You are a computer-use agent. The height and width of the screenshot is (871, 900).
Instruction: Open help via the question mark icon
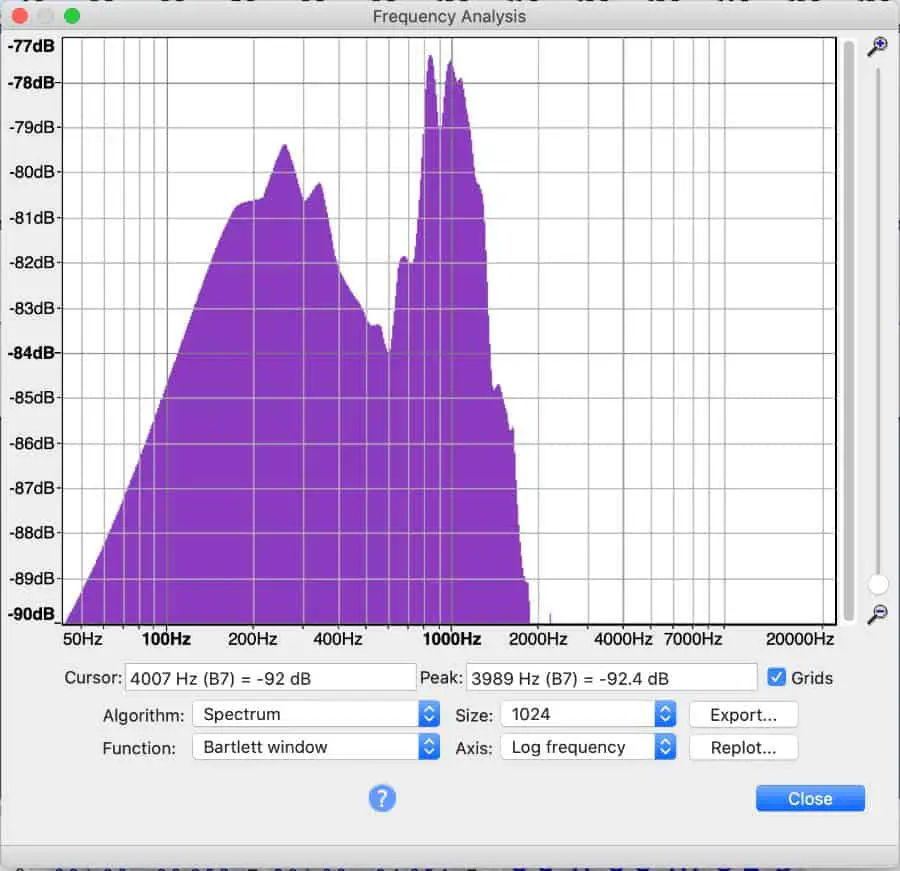tap(382, 798)
